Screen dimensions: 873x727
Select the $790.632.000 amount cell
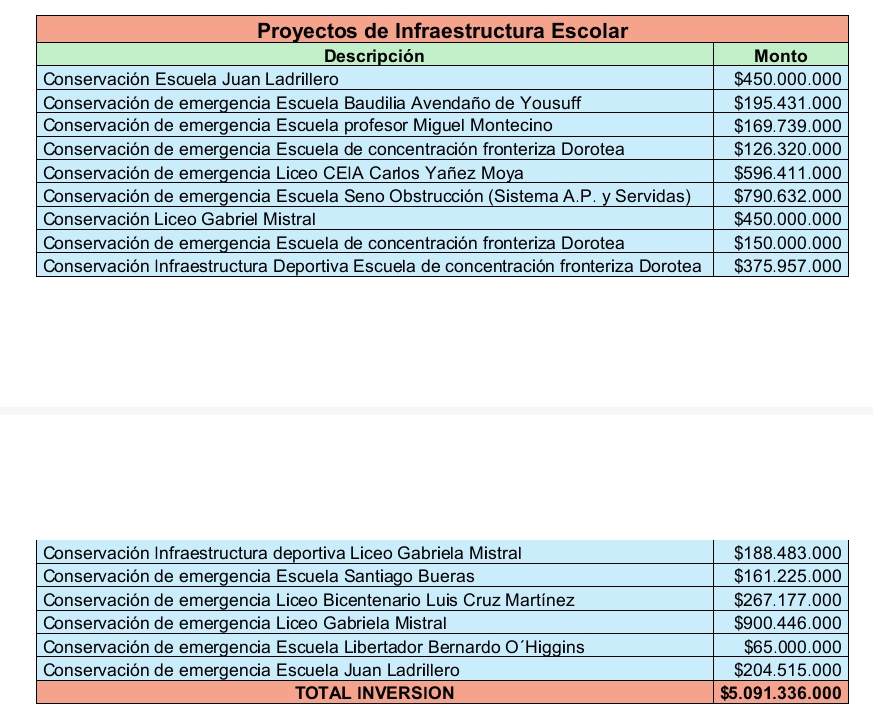[x=787, y=195]
